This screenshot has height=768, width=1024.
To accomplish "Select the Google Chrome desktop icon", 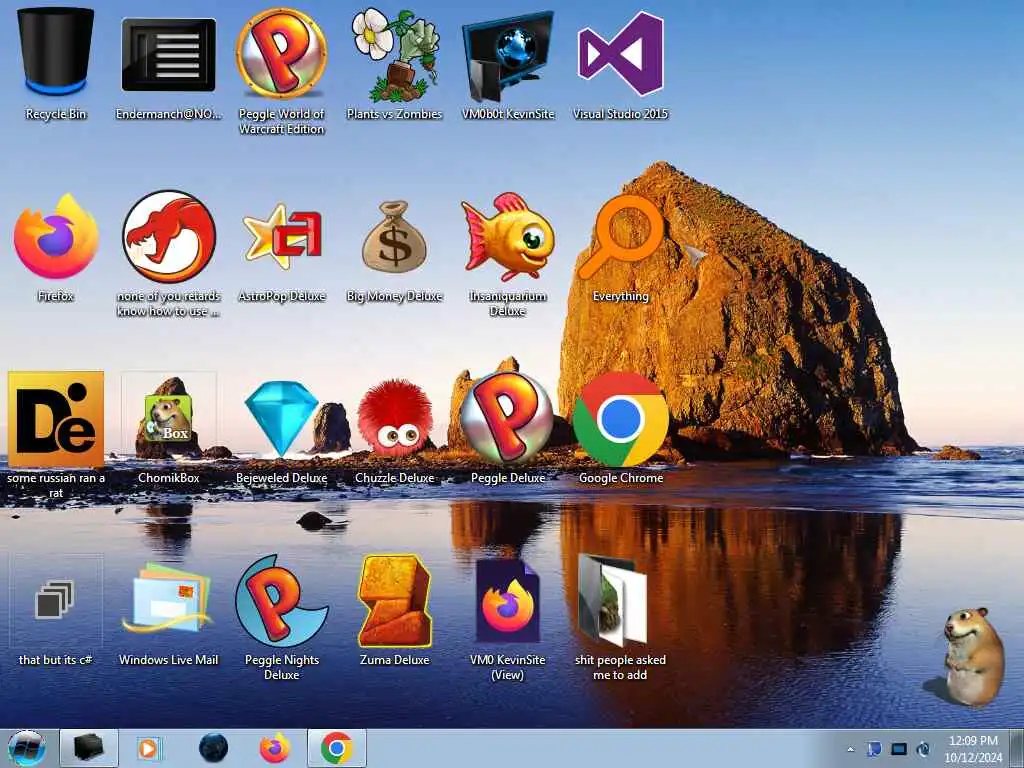I will (620, 428).
